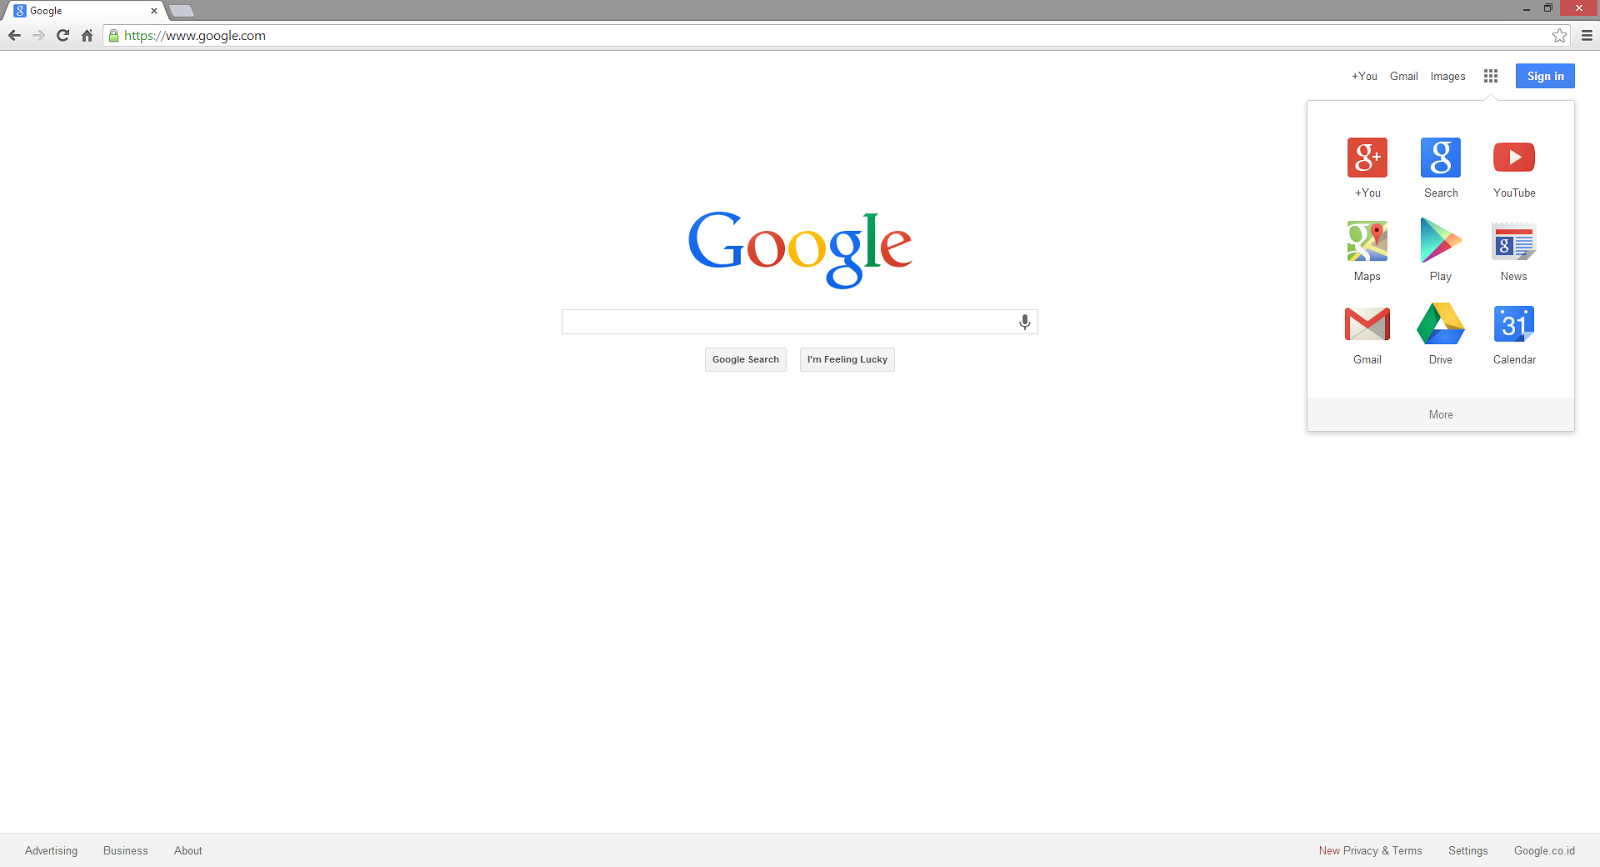Image resolution: width=1600 pixels, height=867 pixels.
Task: Toggle the apps grid launcher icon
Action: (x=1490, y=76)
